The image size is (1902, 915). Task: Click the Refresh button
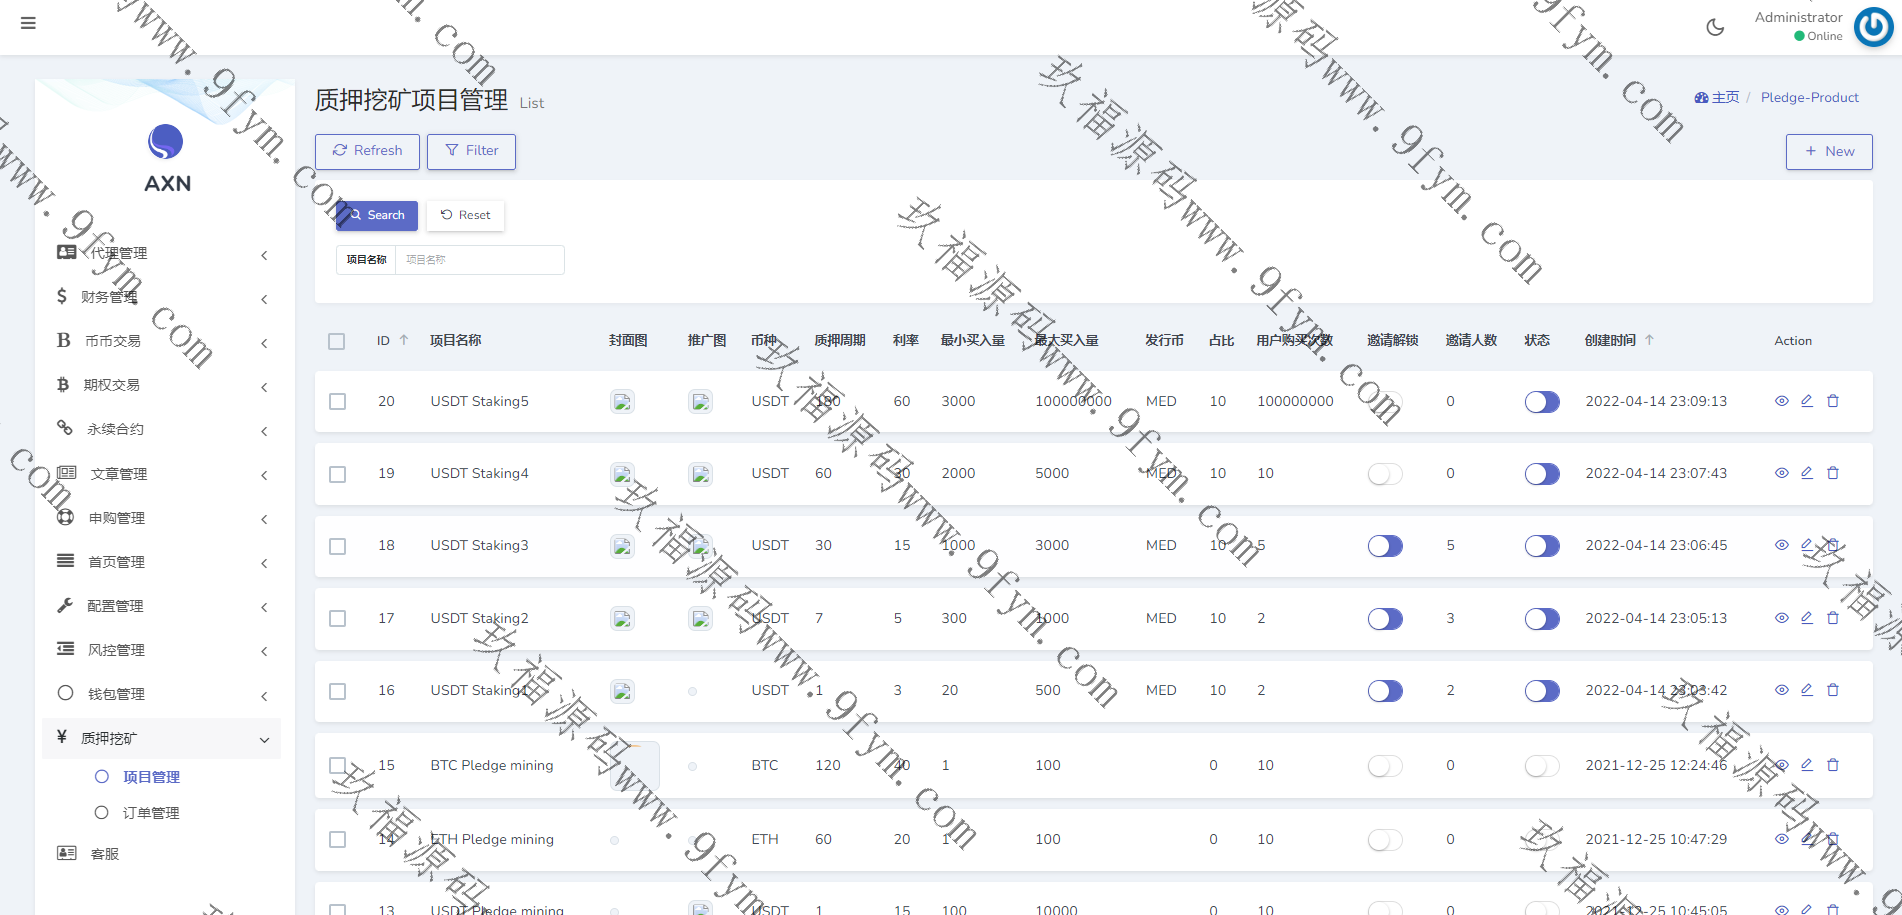(367, 151)
